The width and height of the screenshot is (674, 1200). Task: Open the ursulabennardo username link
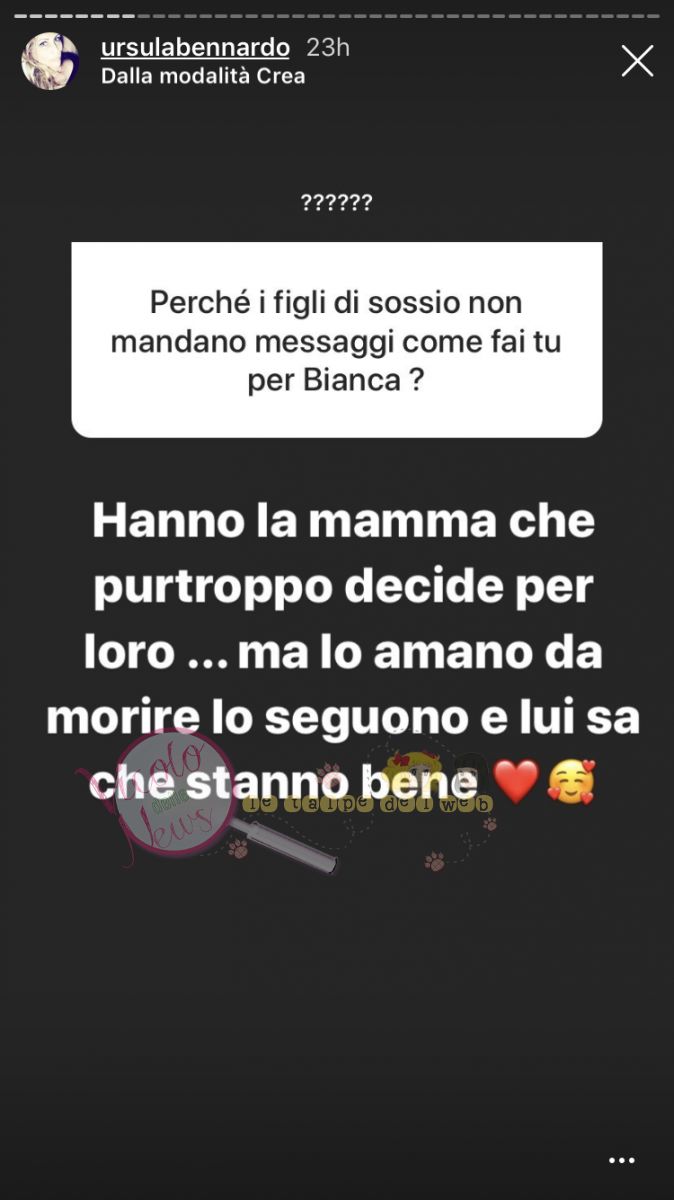[x=195, y=47]
